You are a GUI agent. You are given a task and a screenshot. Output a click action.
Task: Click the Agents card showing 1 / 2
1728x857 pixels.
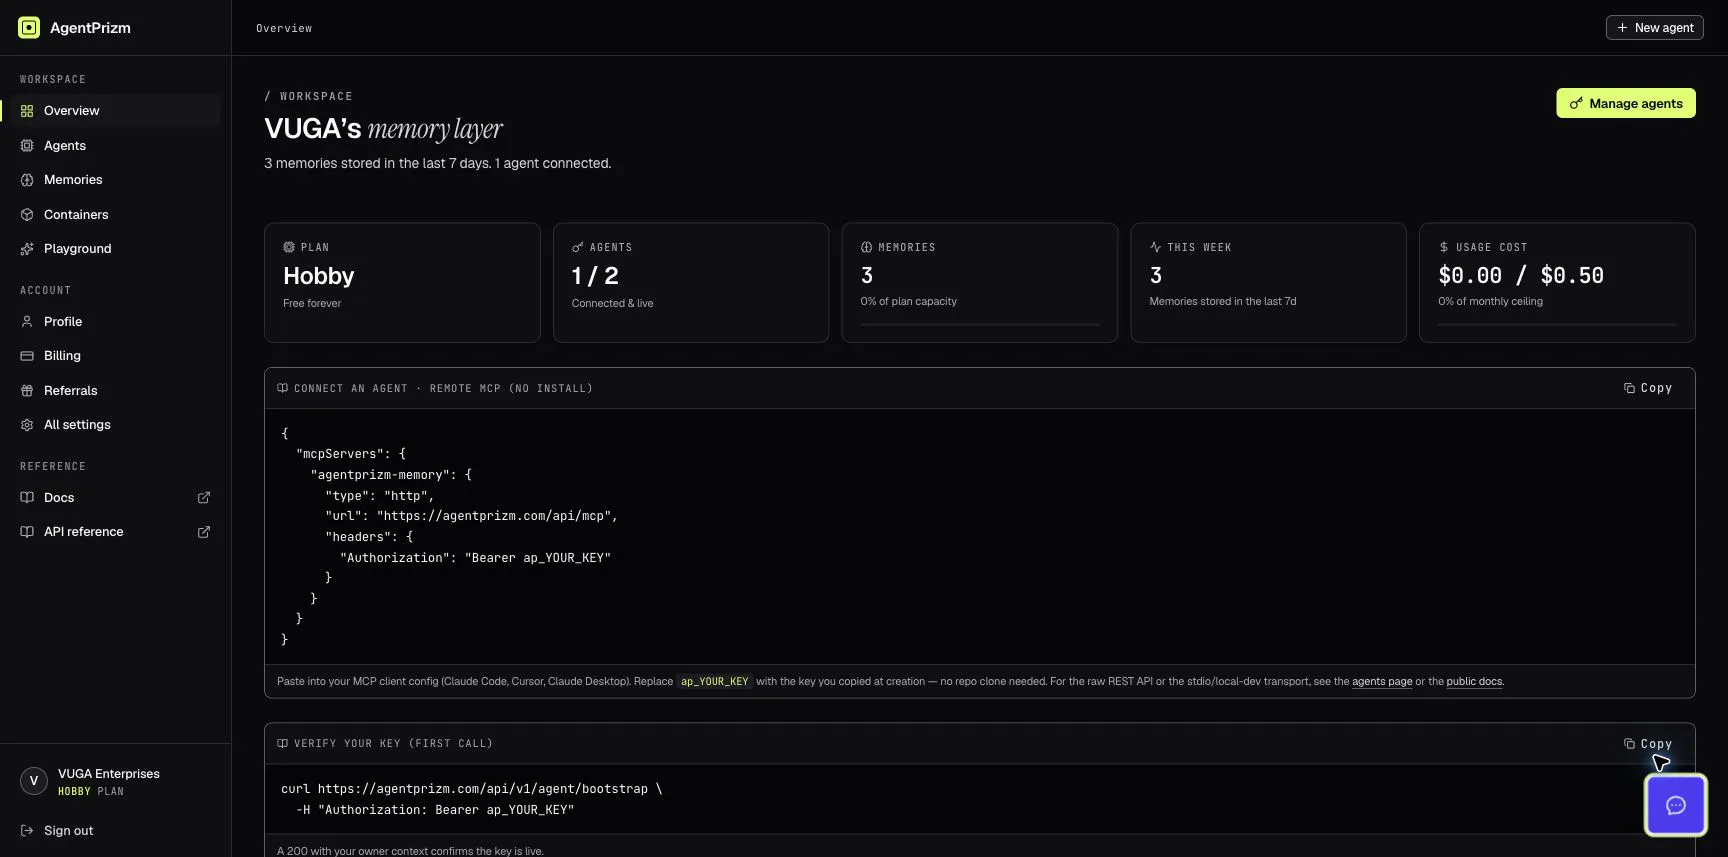coord(691,283)
